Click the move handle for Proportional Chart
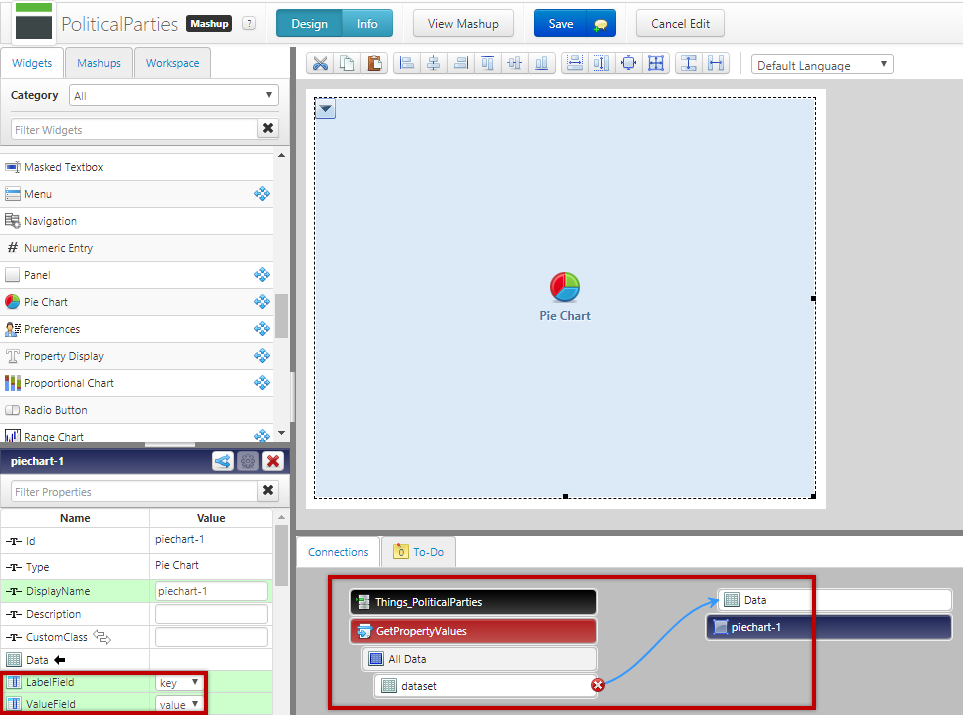 (x=262, y=383)
